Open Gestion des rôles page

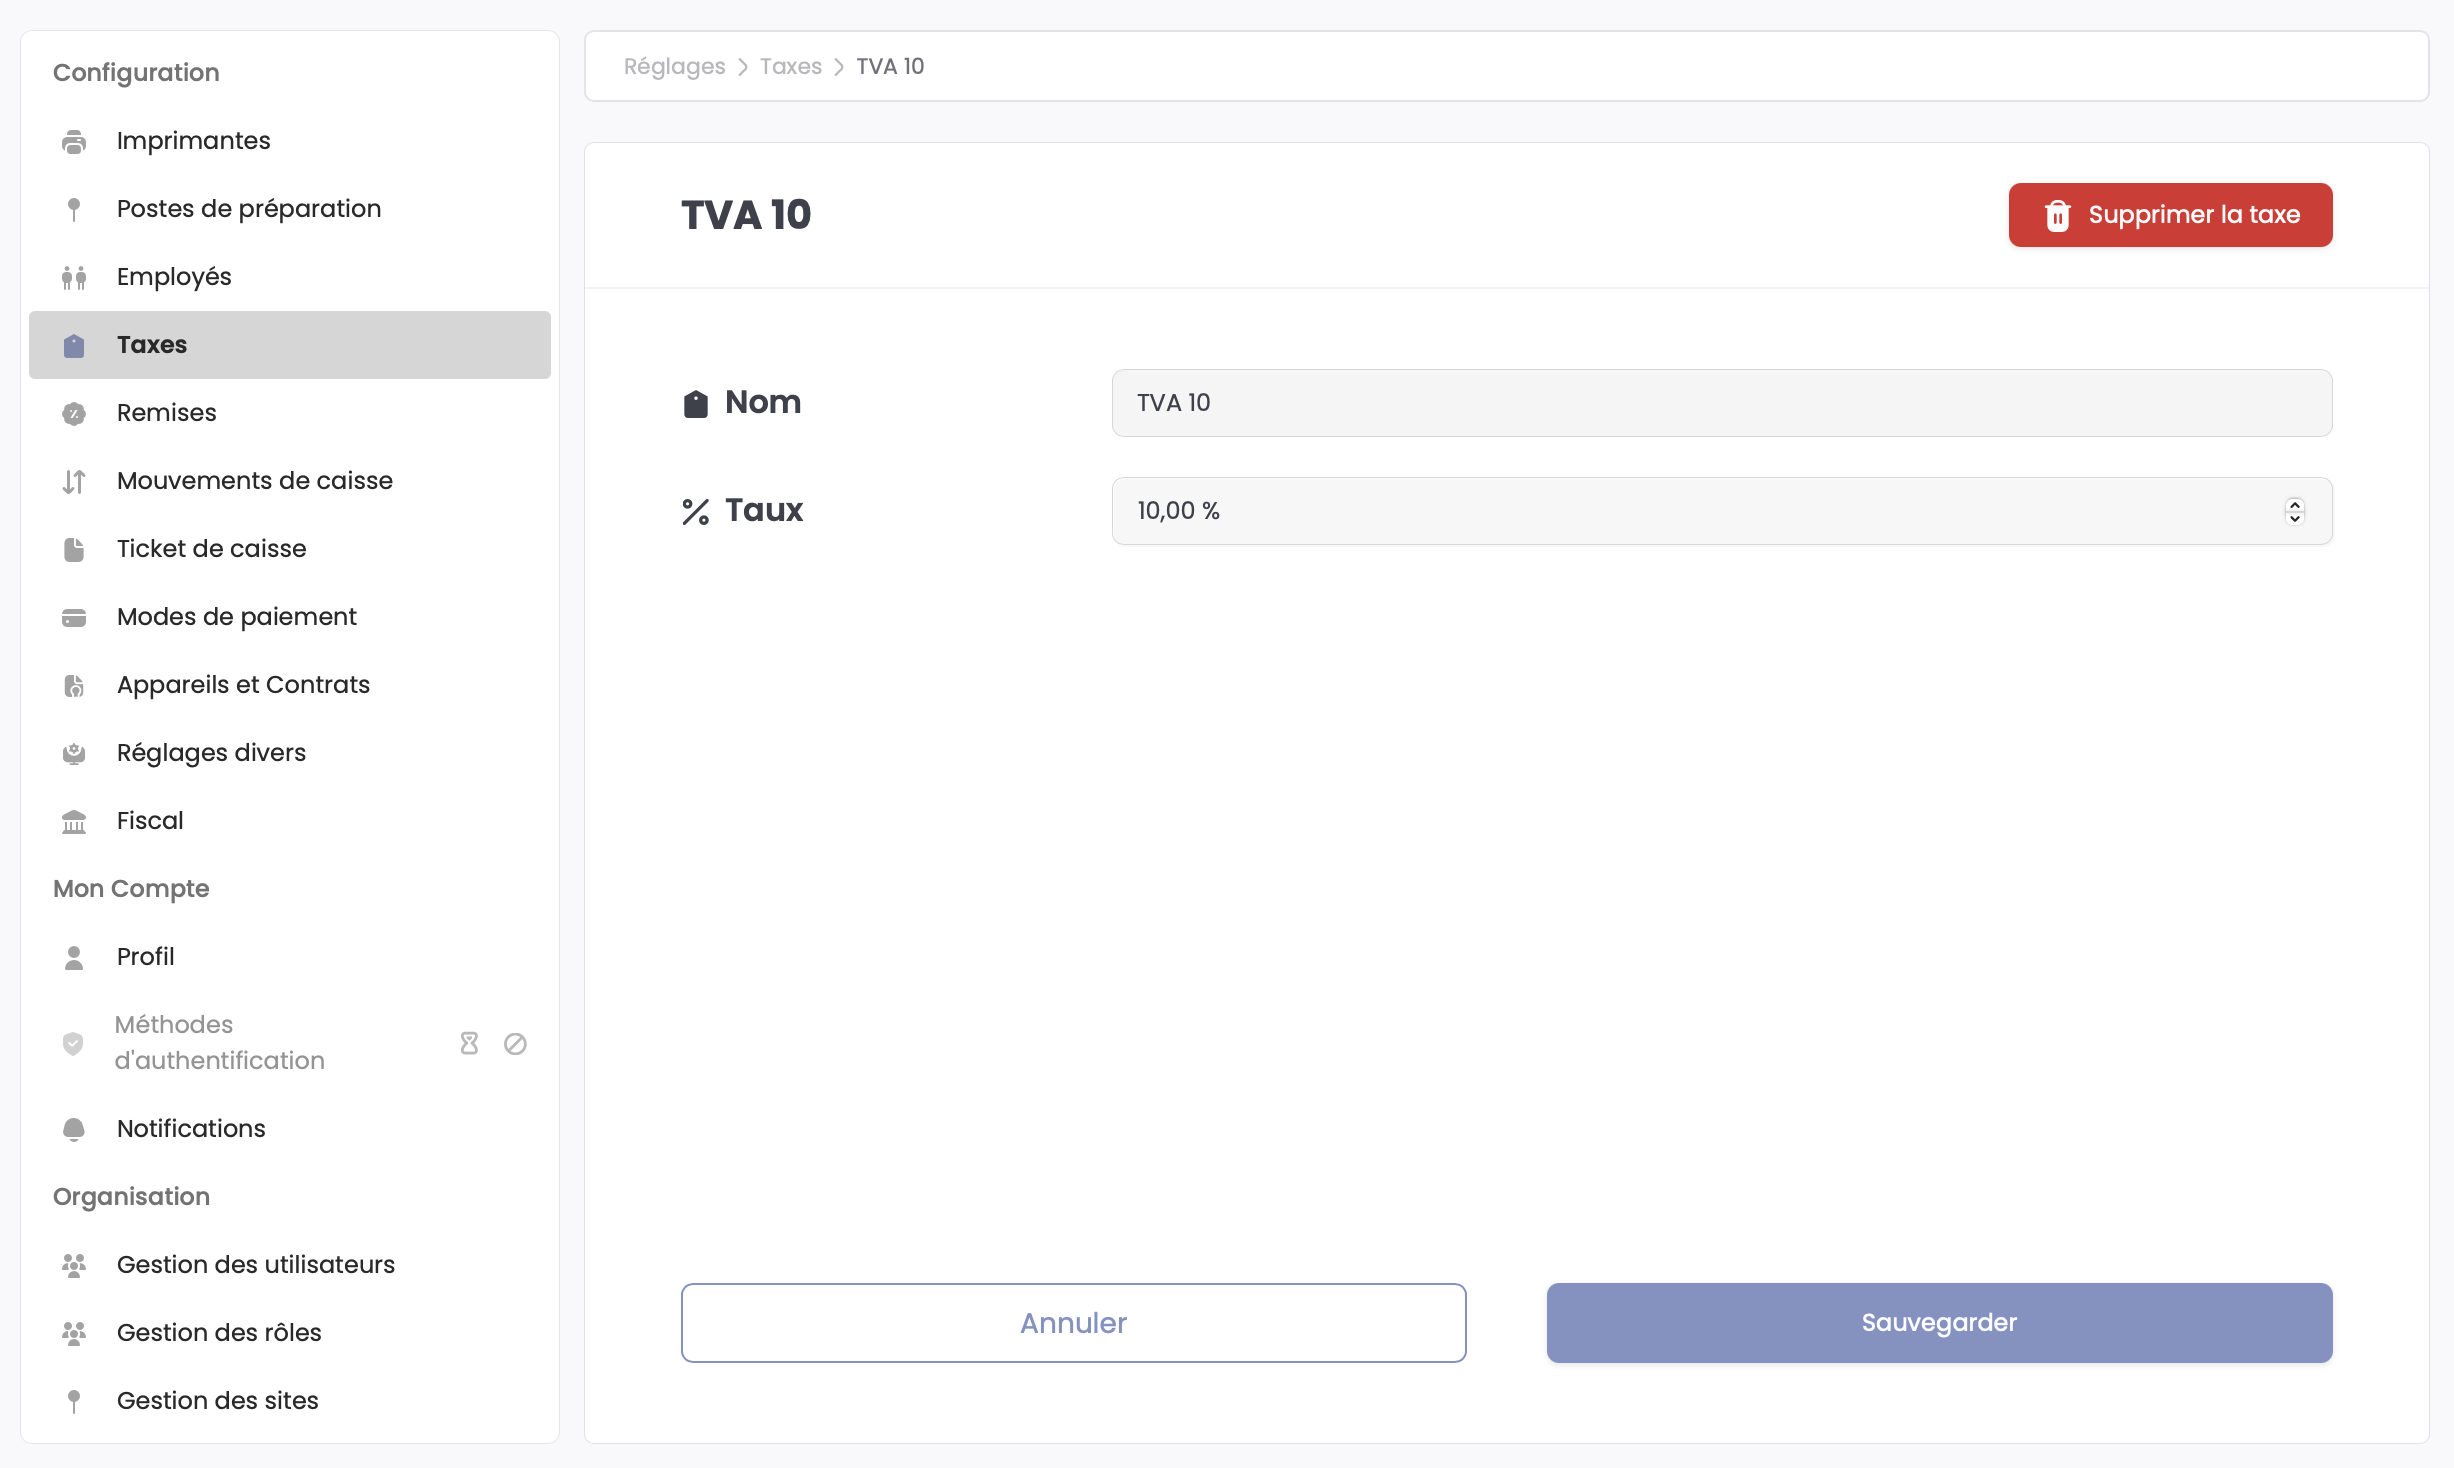219,1333
